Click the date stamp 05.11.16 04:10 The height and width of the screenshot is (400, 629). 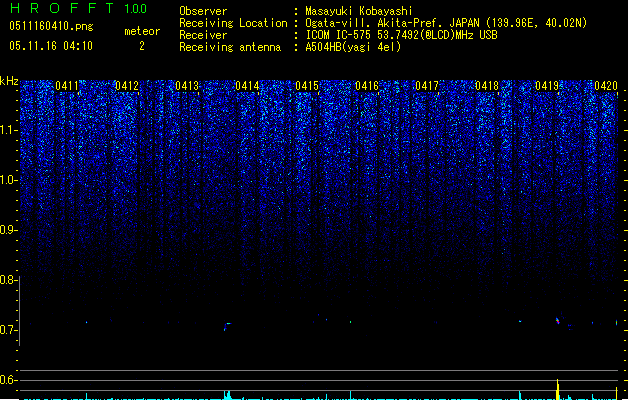51,46
